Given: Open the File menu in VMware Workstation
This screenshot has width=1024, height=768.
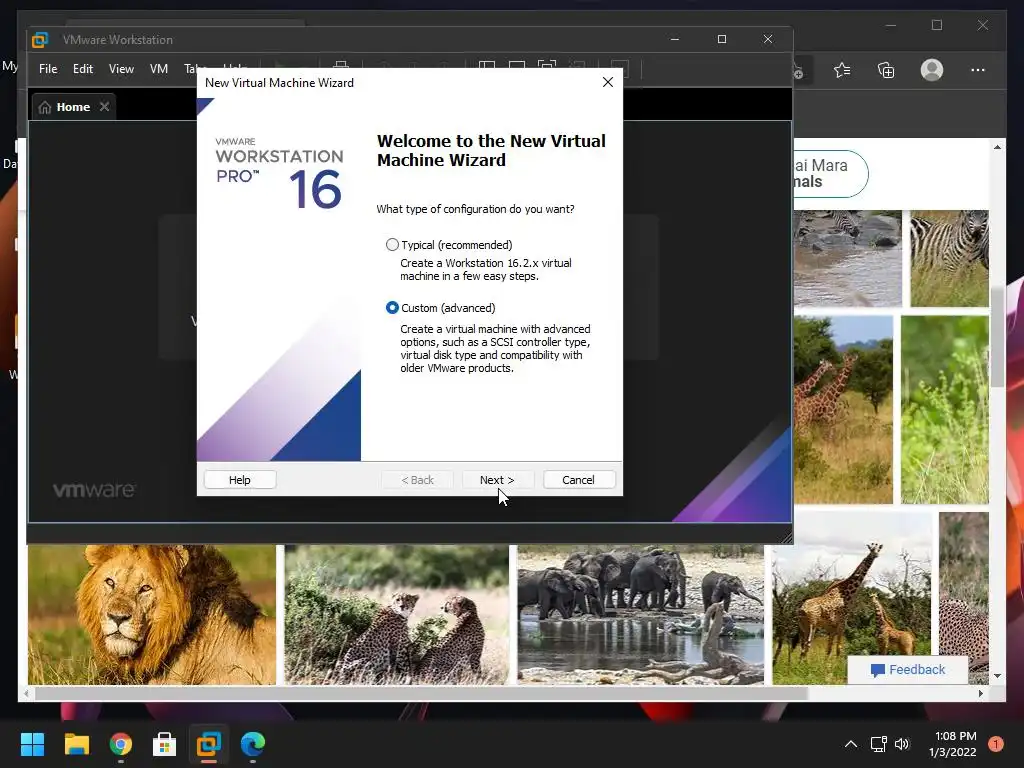Looking at the screenshot, I should click(x=48, y=69).
